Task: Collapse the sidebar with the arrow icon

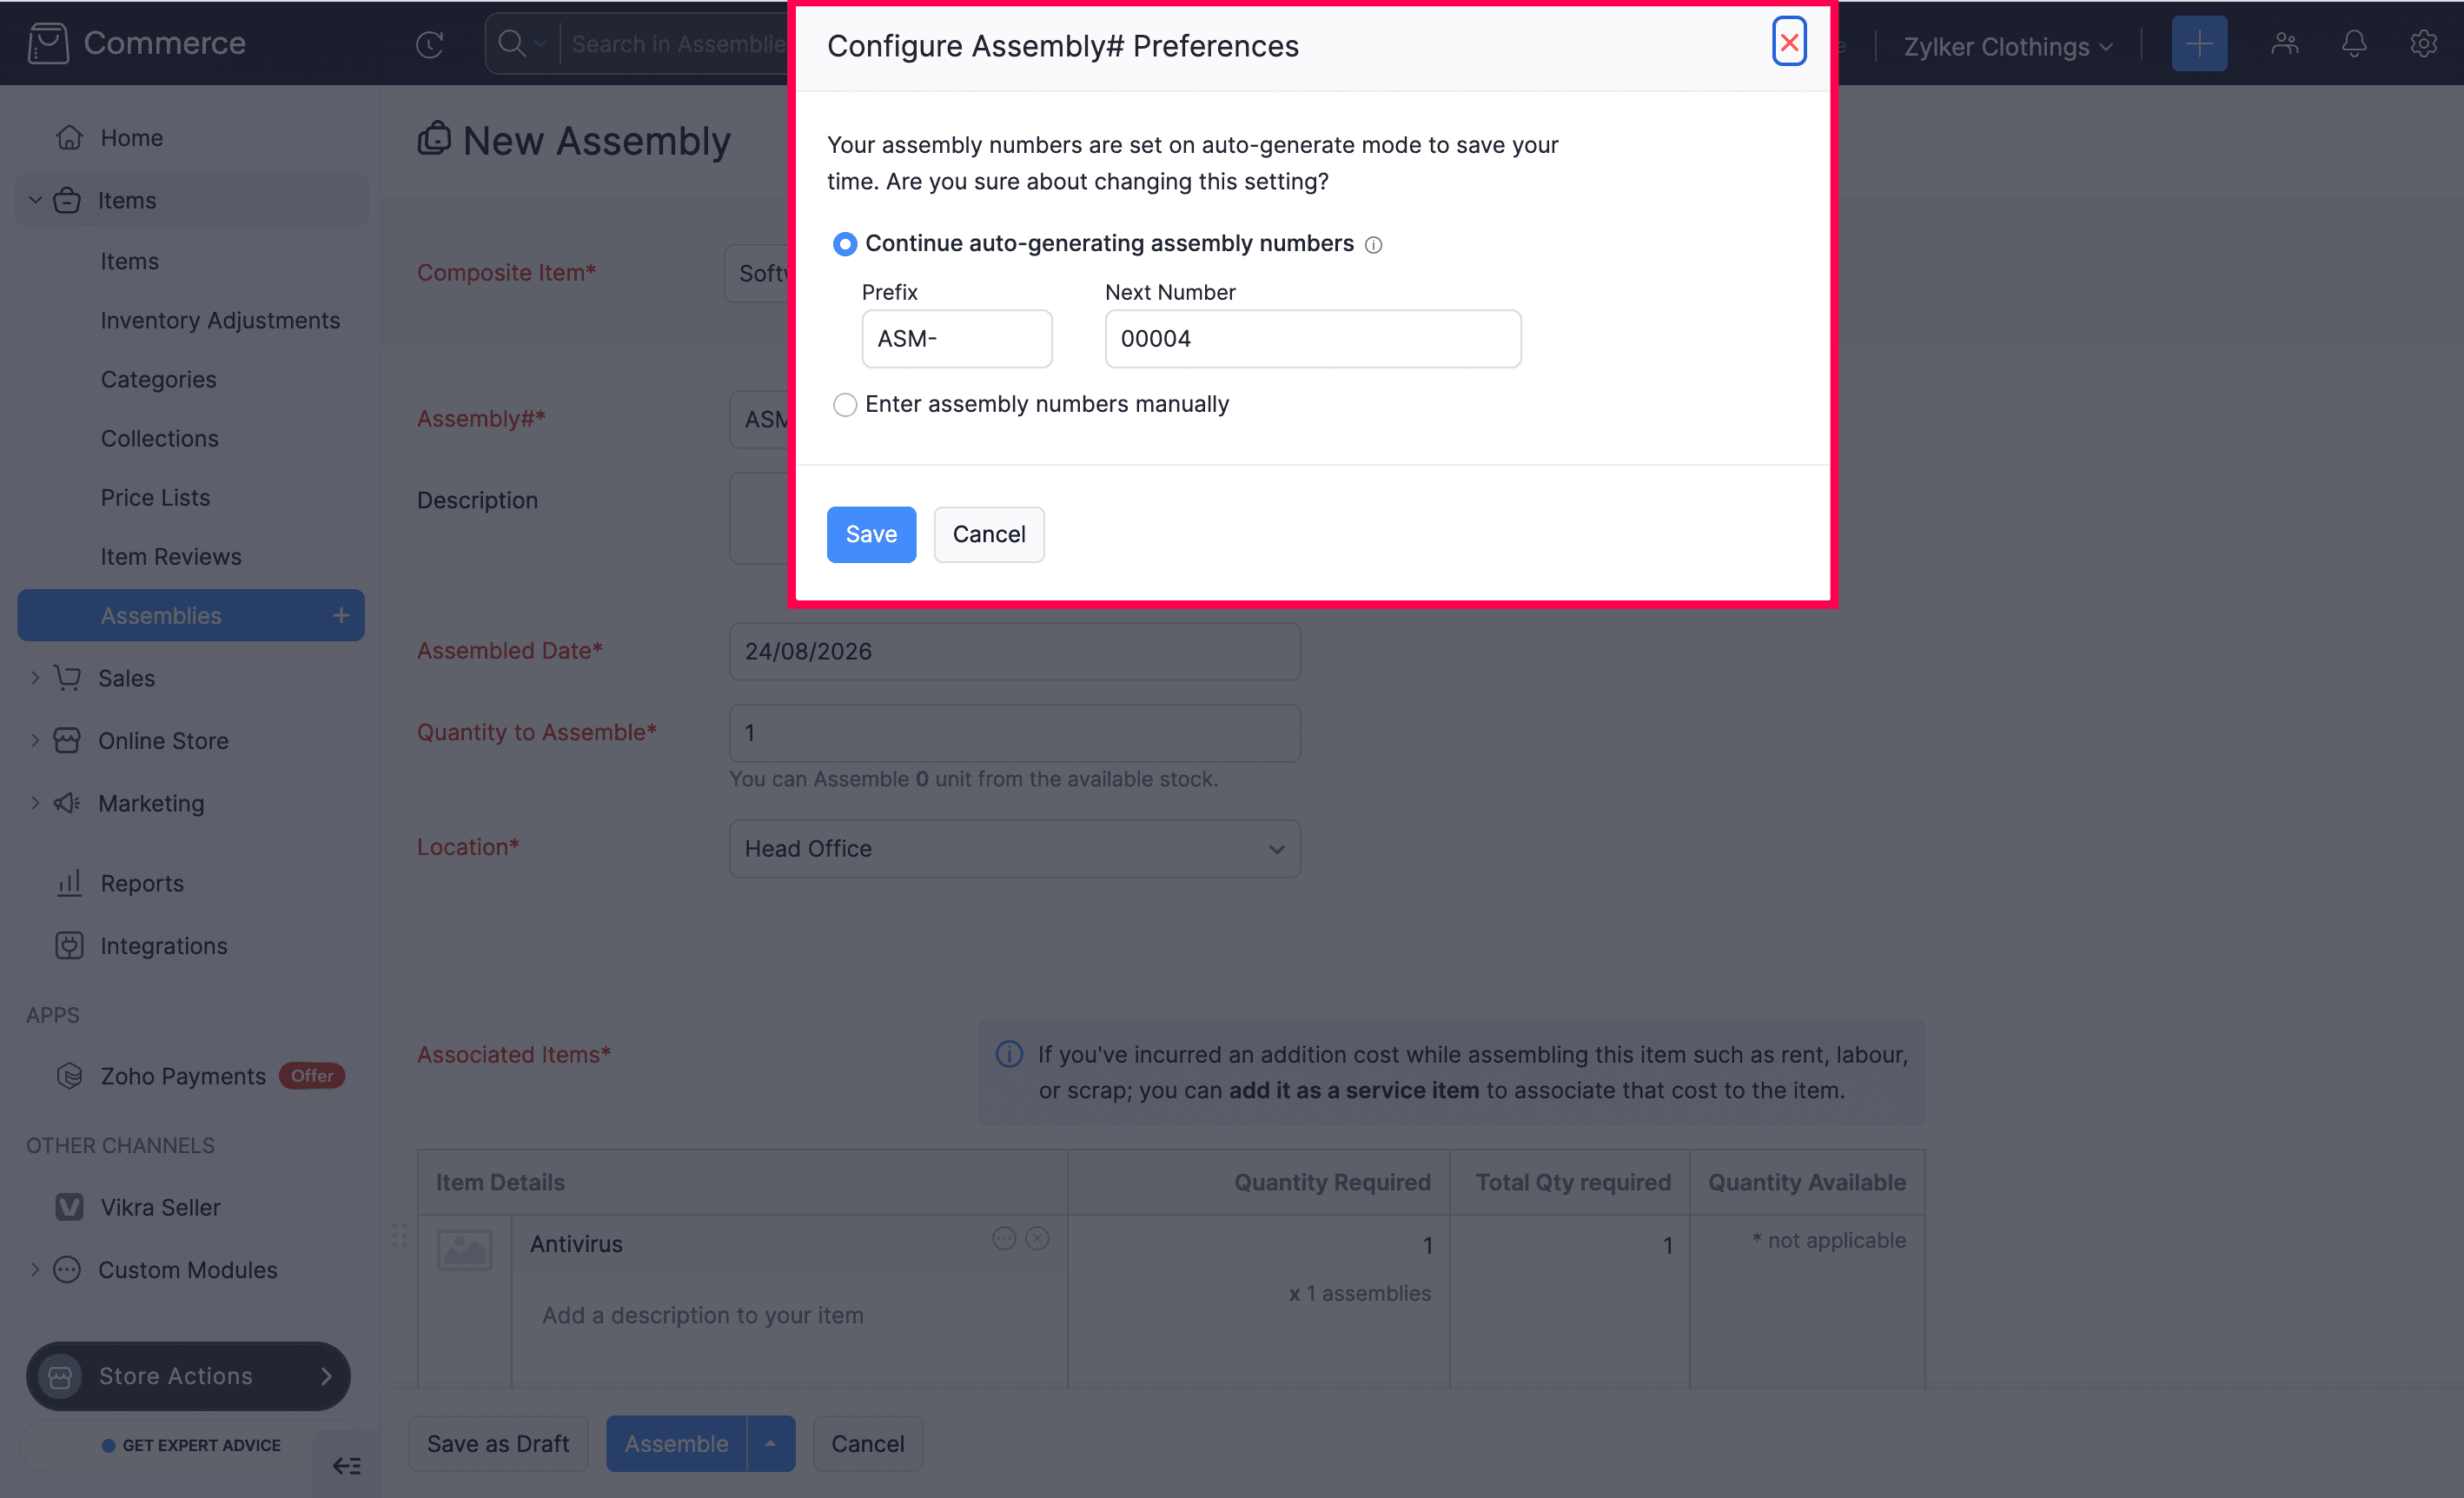Action: (346, 1466)
